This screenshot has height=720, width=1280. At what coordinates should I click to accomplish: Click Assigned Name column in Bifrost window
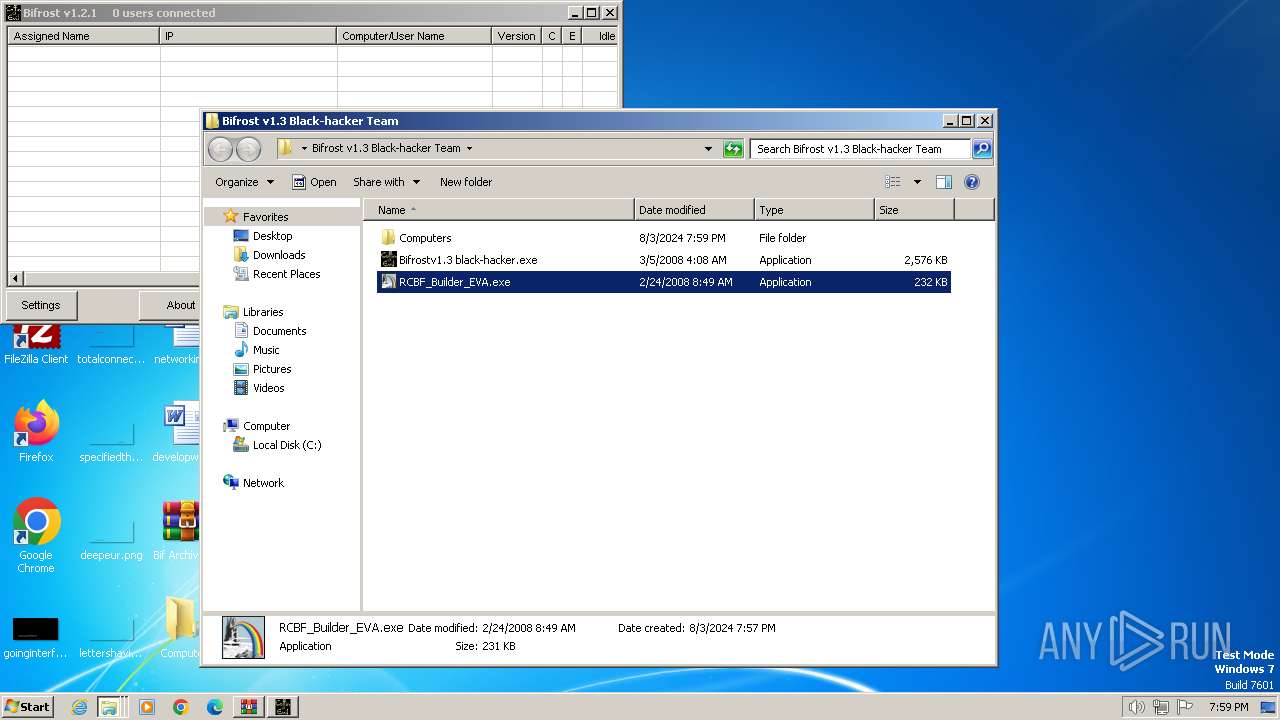[84, 36]
